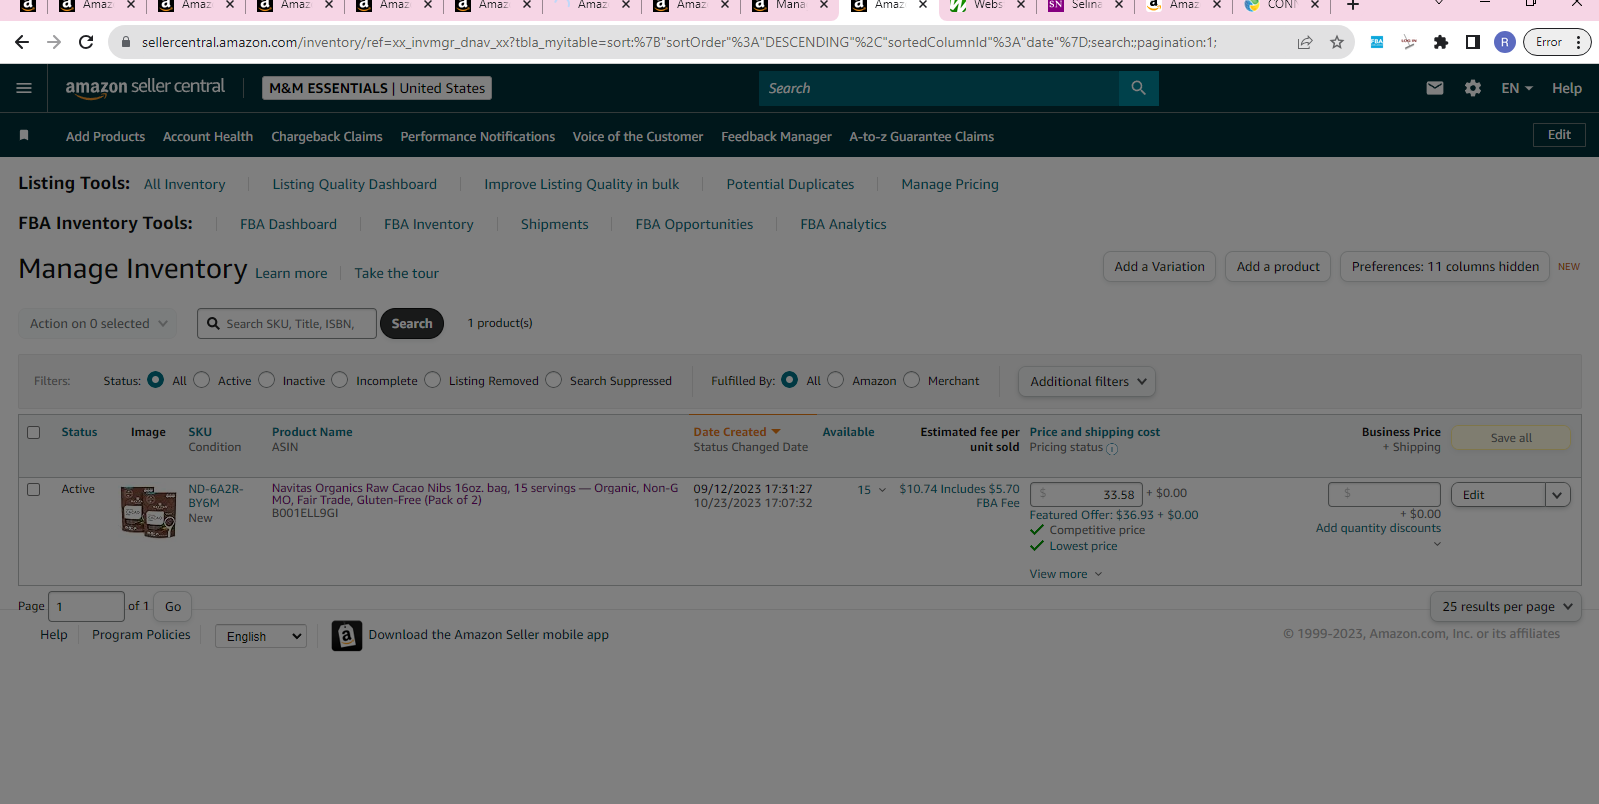Go back in browser history

(22, 42)
